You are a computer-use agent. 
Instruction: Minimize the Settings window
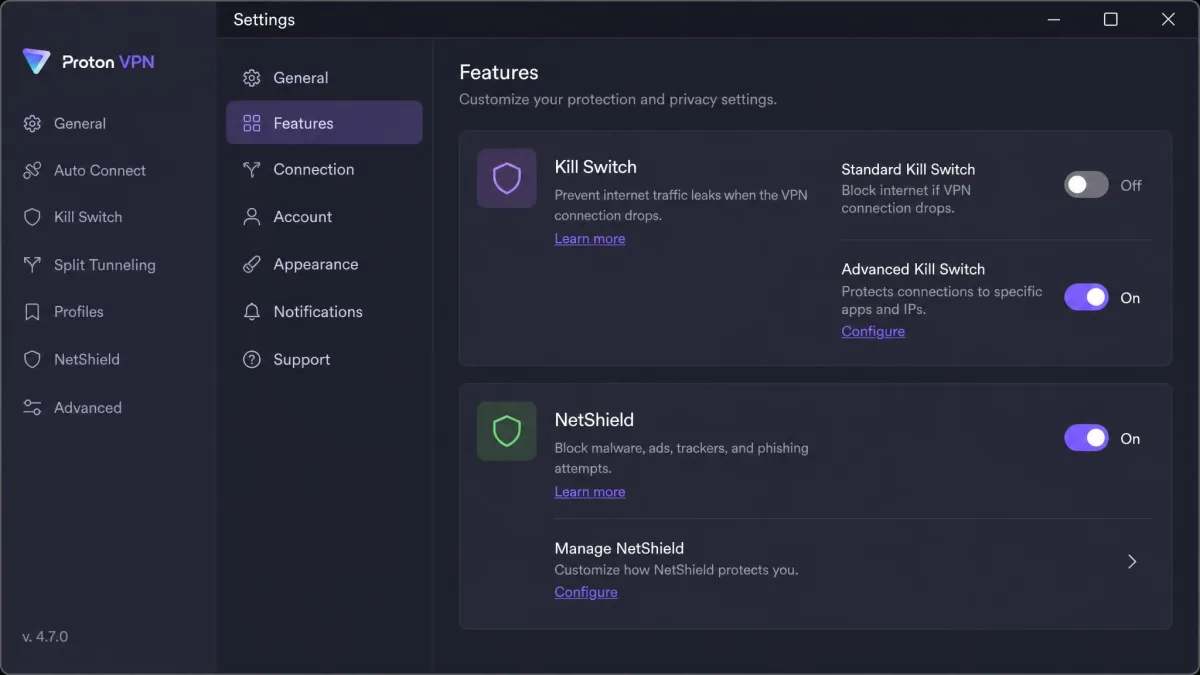pyautogui.click(x=1053, y=19)
